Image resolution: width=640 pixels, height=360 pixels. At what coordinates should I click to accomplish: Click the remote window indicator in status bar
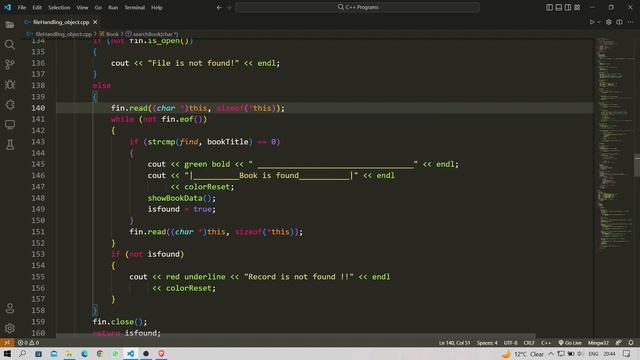click(x=7, y=343)
